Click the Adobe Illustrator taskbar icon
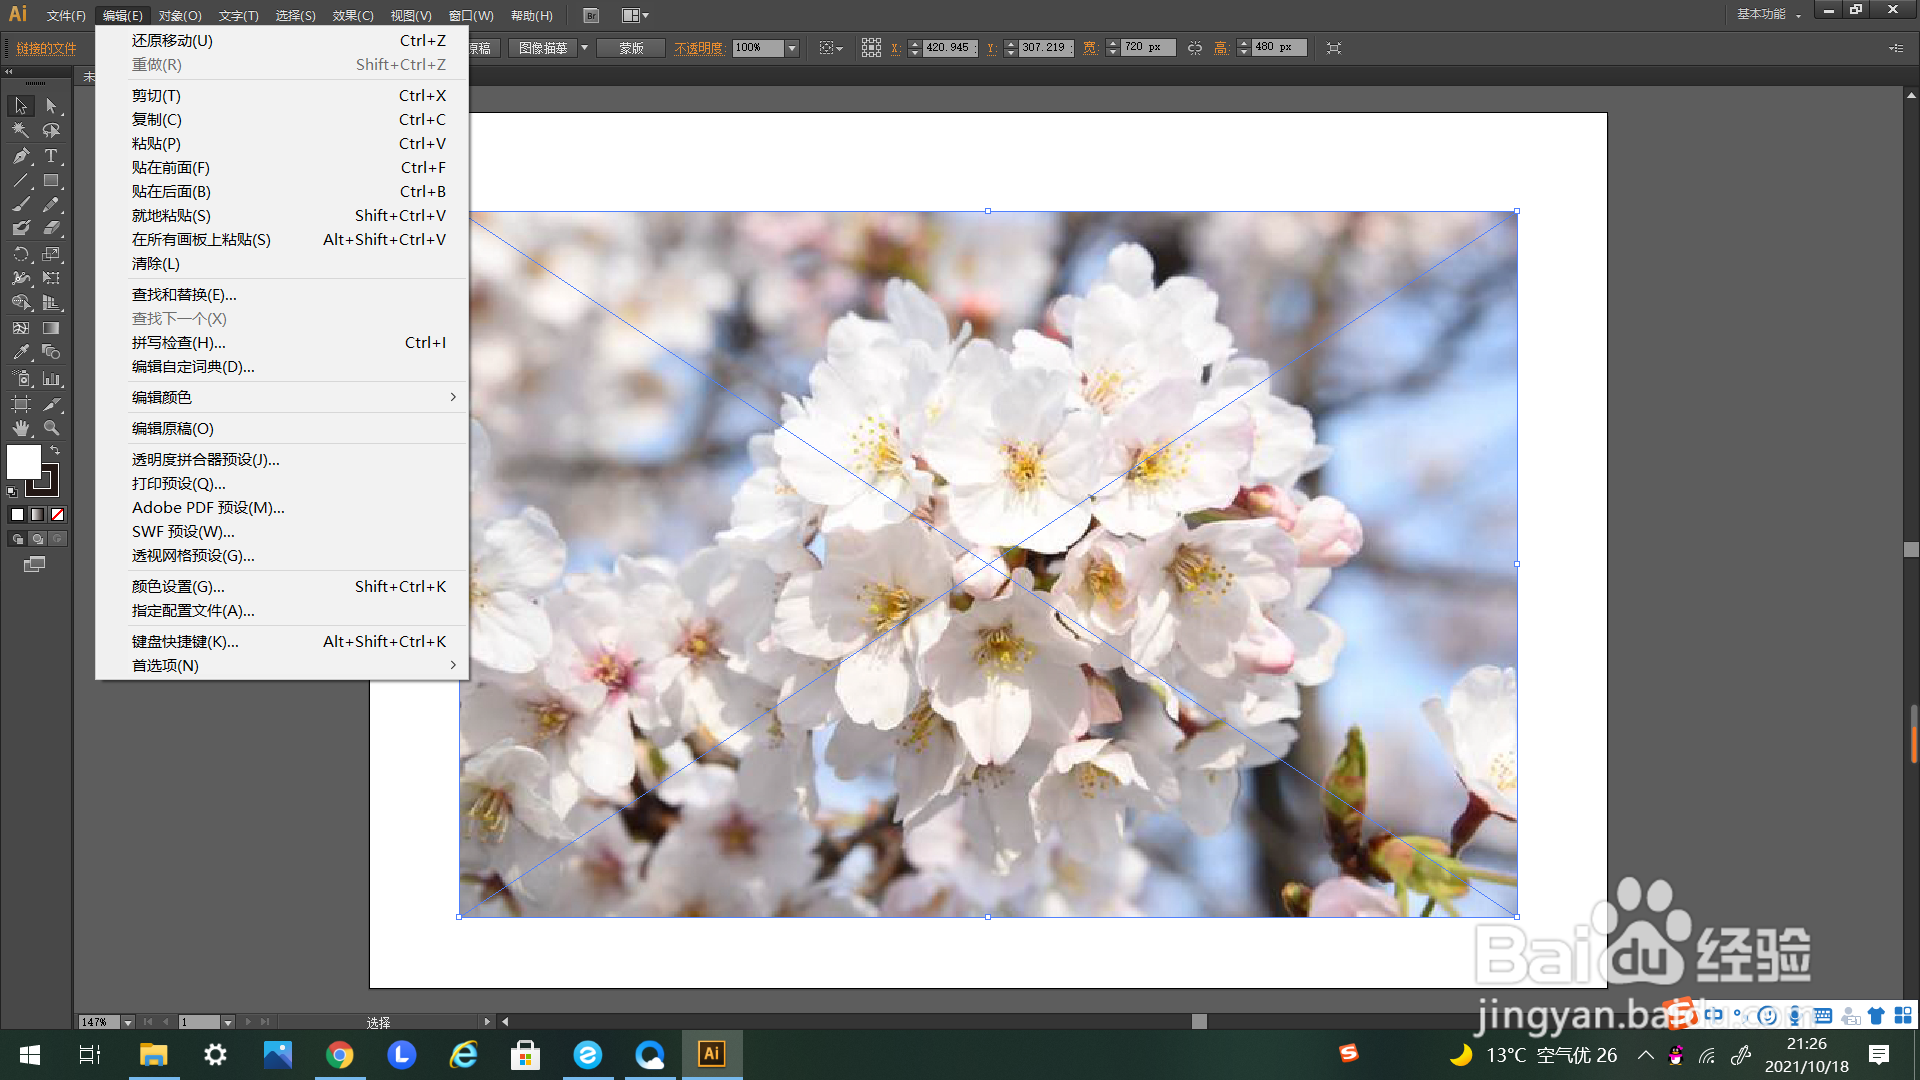Screen dimensions: 1920x1080 pos(711,1054)
